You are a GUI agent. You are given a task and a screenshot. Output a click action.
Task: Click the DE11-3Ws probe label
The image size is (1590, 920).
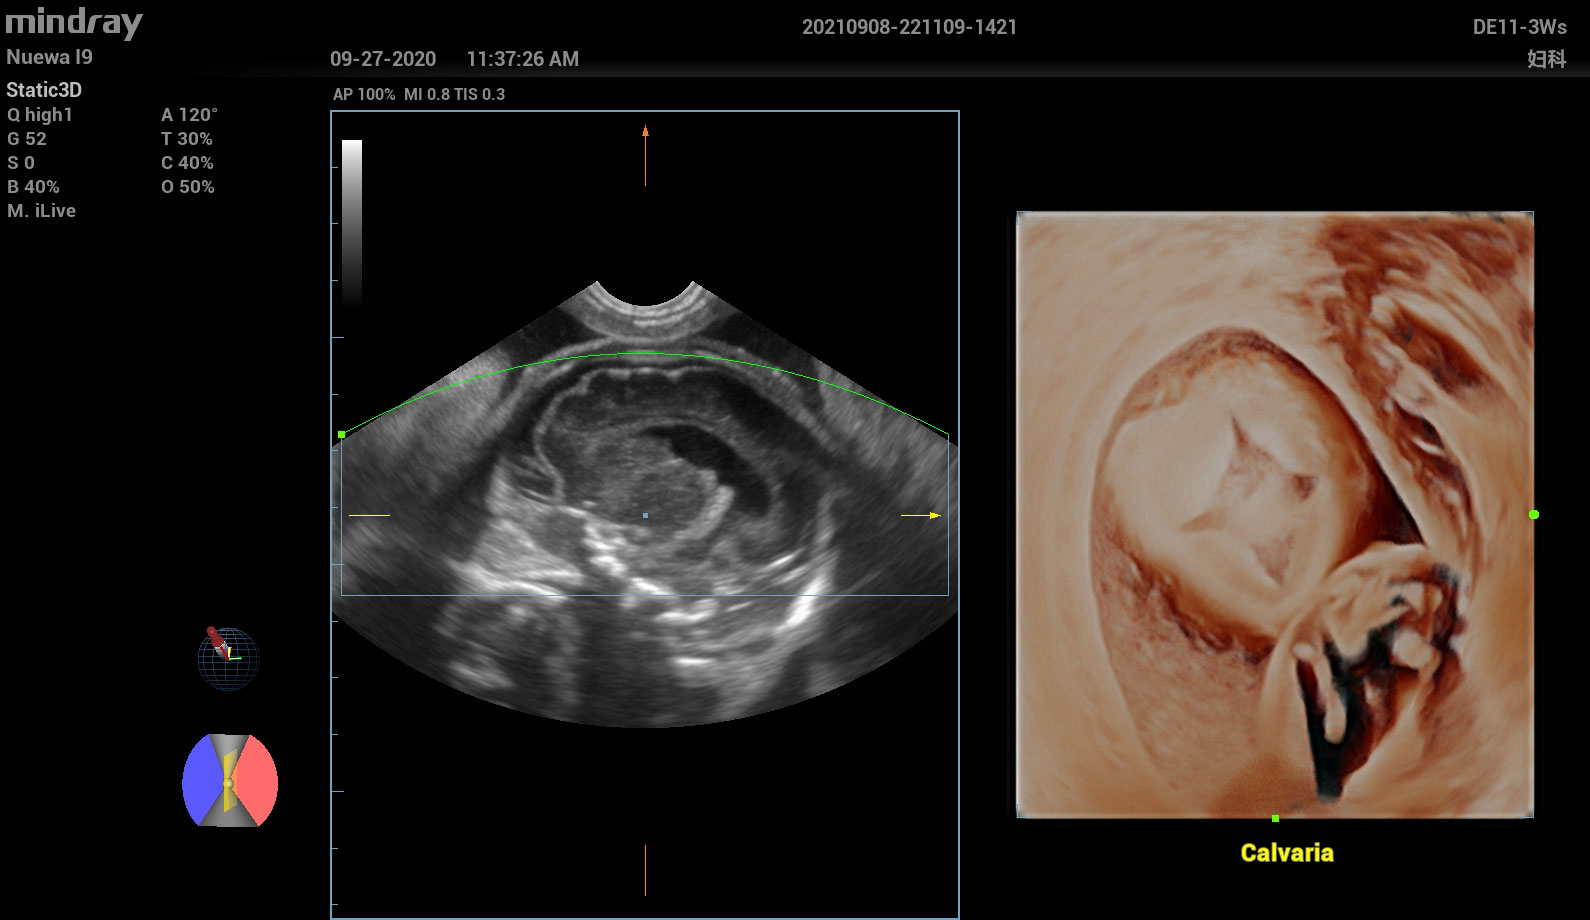(1519, 27)
